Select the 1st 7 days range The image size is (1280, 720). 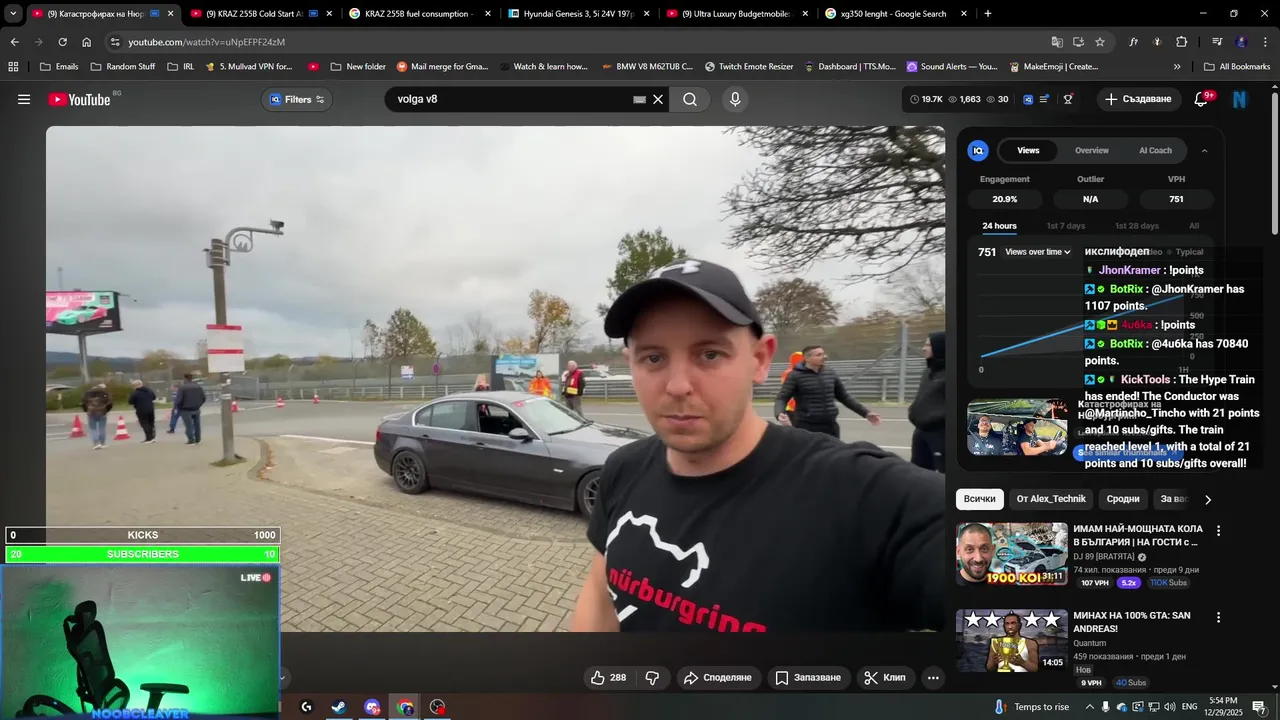pos(1065,226)
